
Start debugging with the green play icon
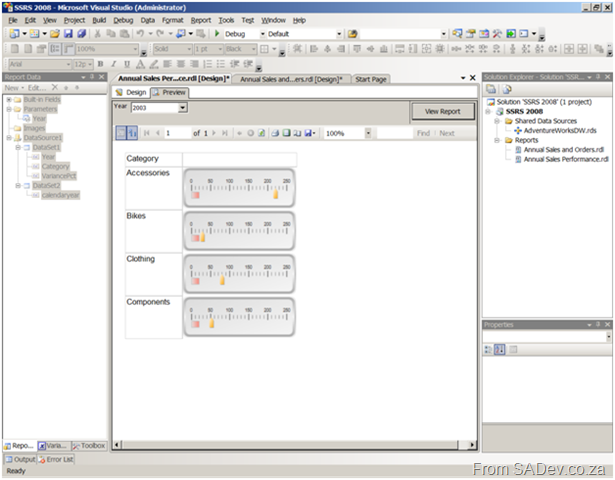coord(217,34)
